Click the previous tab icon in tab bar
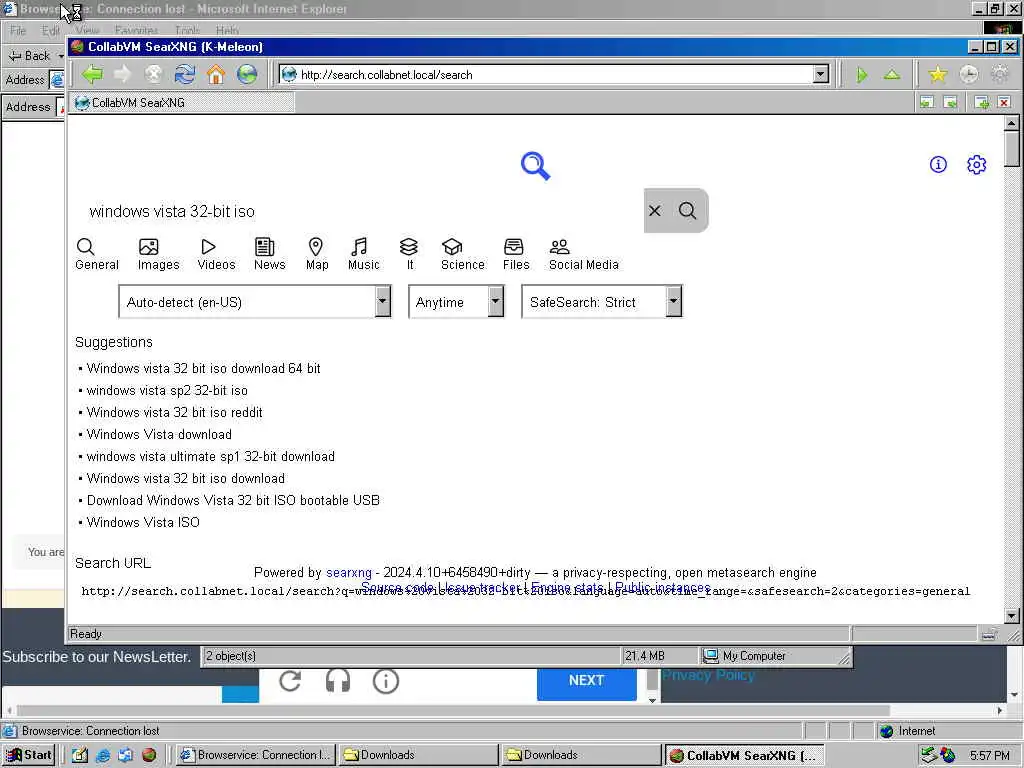The width and height of the screenshot is (1024, 768). click(927, 103)
